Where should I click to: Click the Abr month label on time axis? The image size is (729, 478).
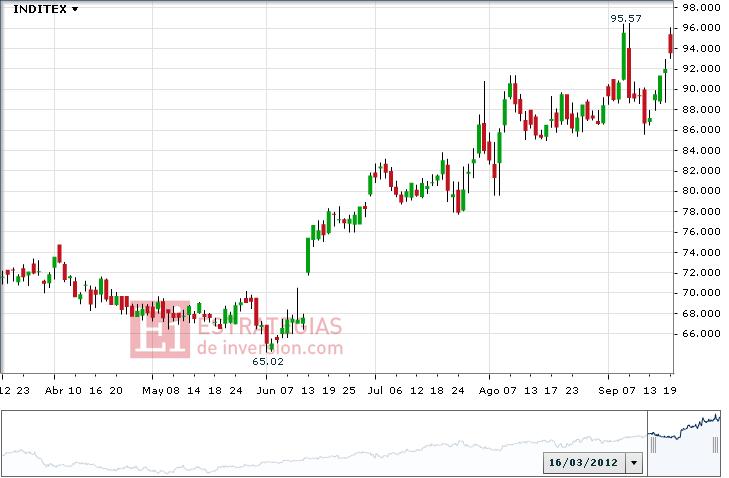pos(53,391)
